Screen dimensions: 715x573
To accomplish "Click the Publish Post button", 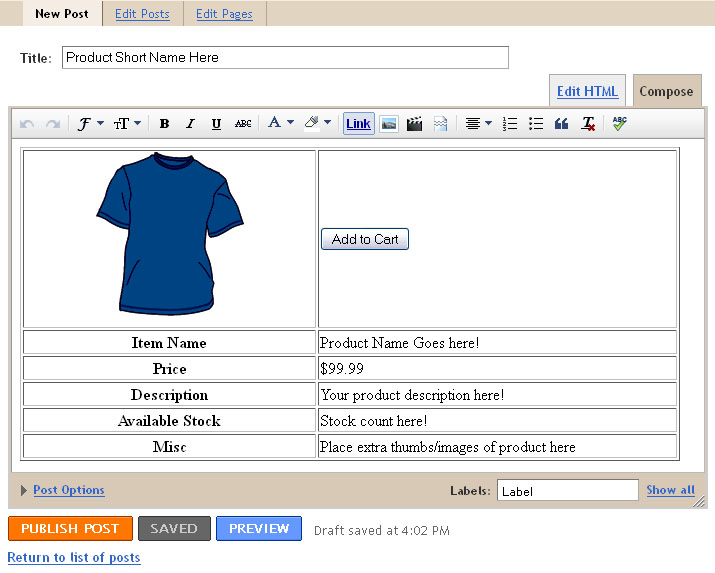I will pos(70,528).
